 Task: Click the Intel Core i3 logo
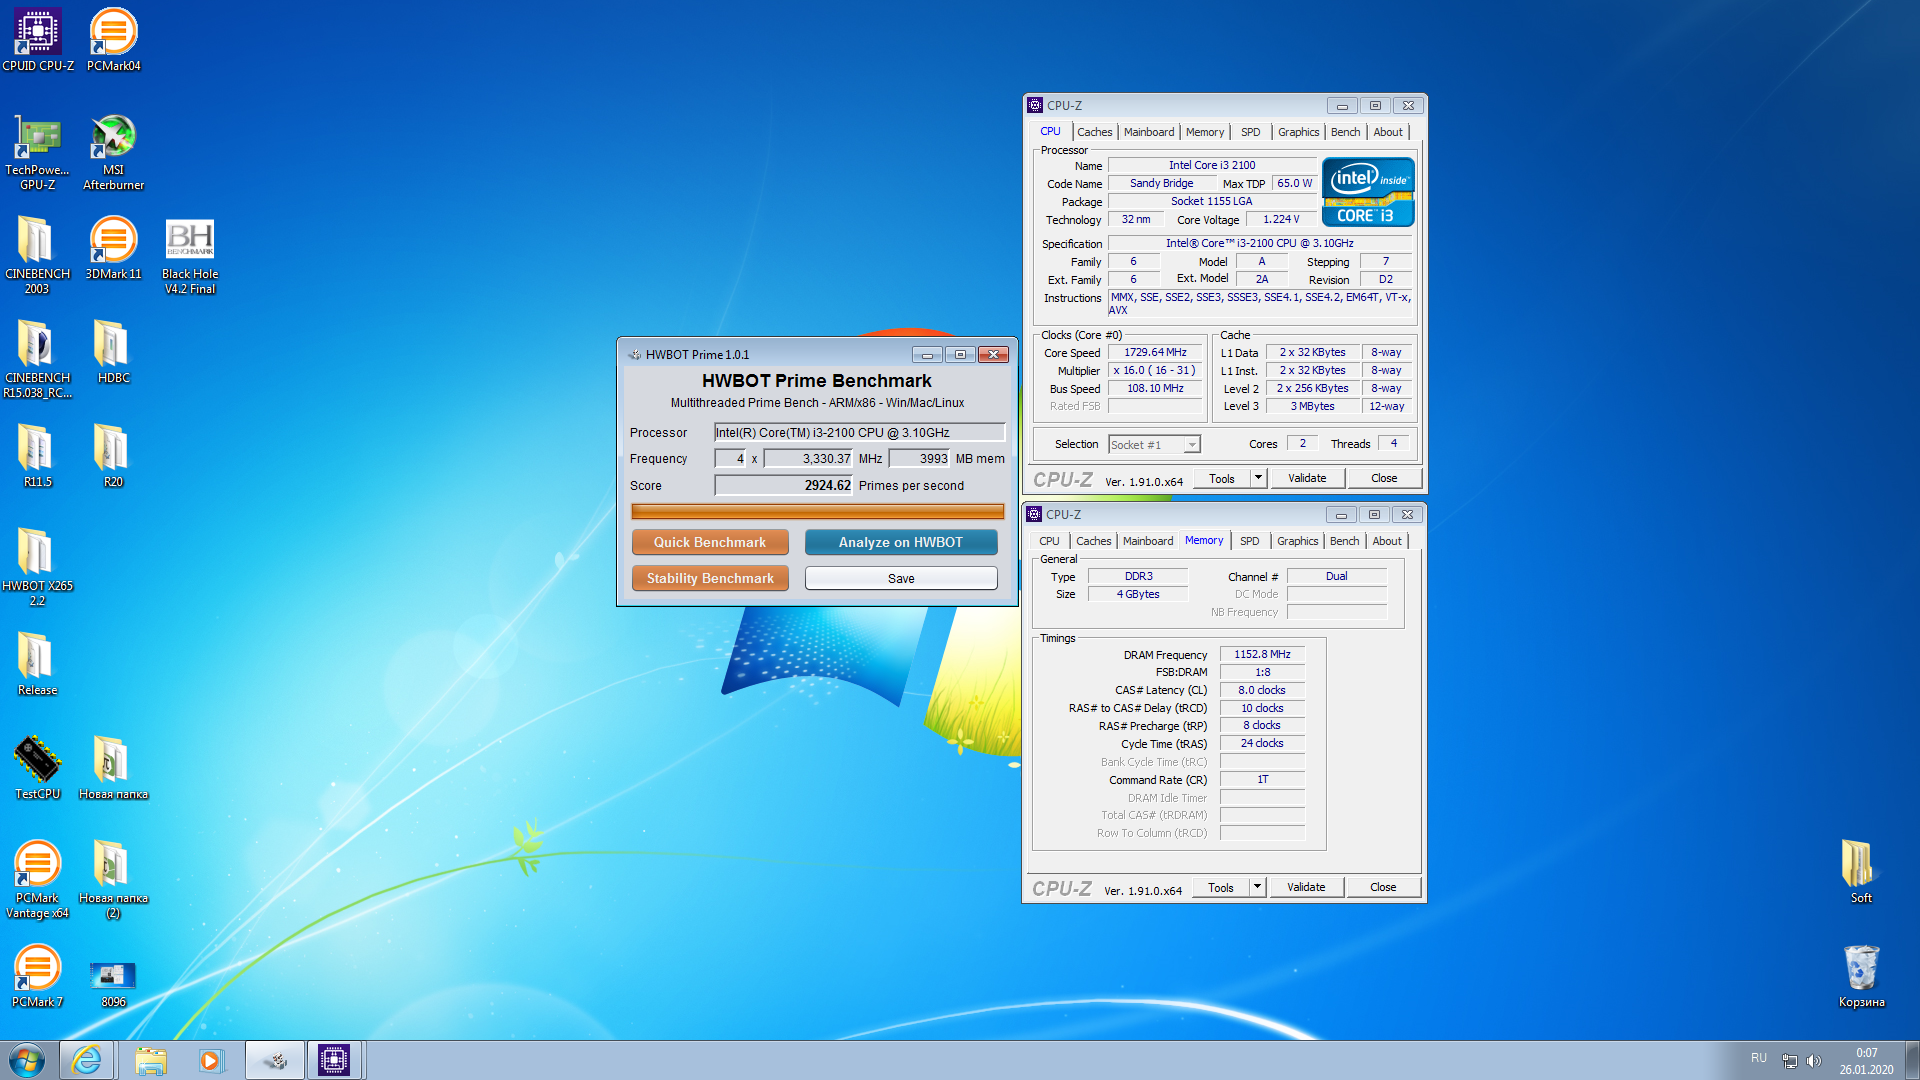[1368, 192]
